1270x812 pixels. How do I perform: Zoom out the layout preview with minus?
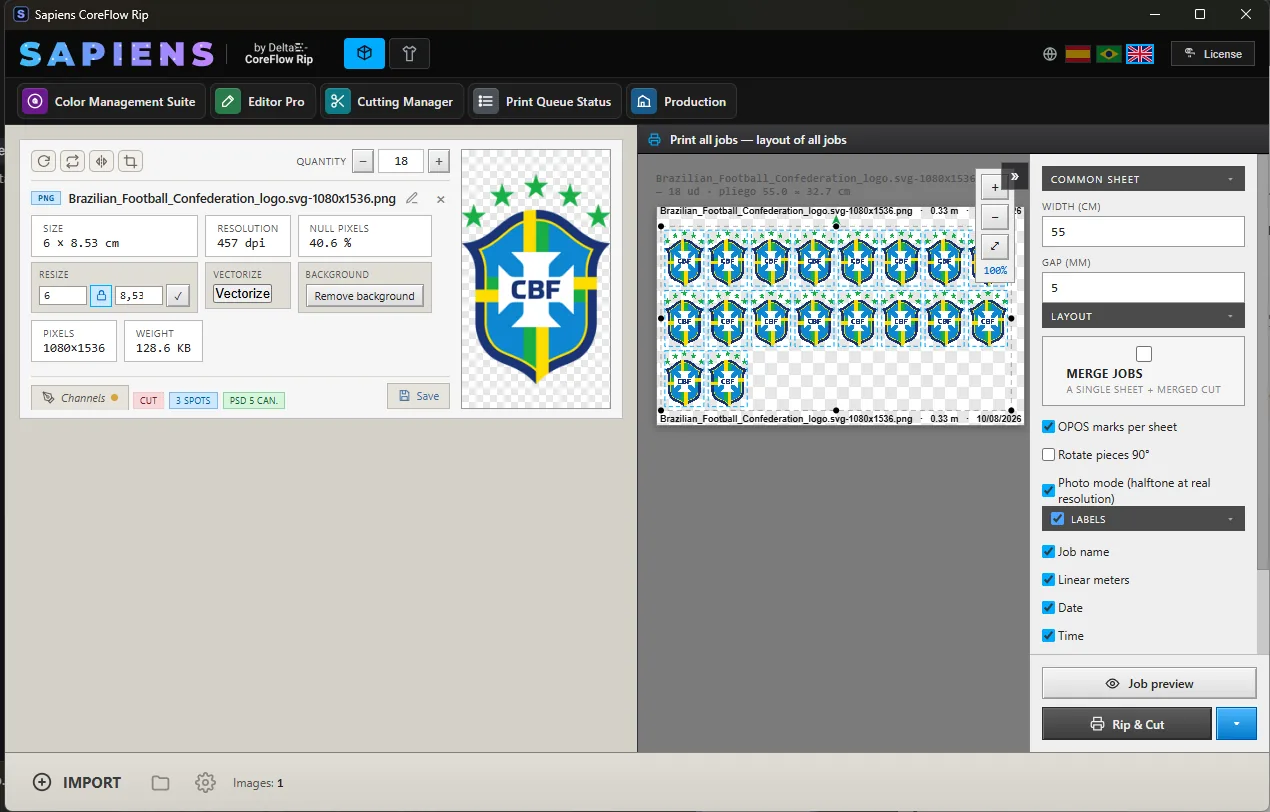pos(994,217)
